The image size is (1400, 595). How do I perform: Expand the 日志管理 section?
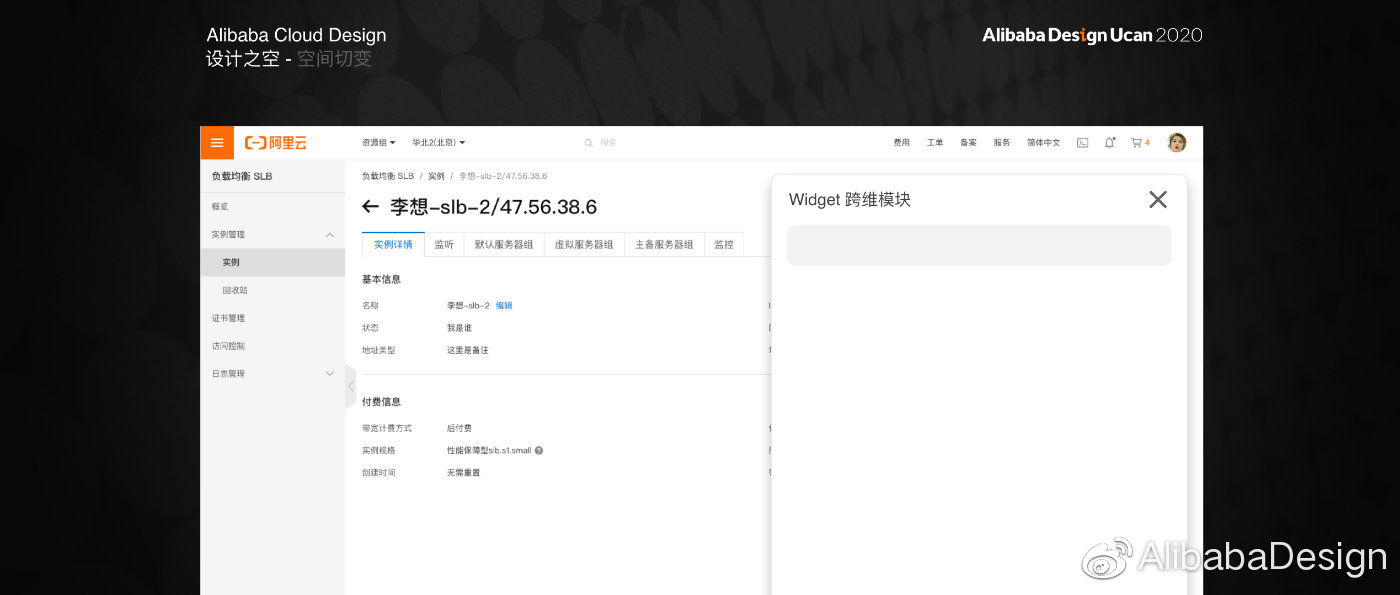(x=330, y=373)
